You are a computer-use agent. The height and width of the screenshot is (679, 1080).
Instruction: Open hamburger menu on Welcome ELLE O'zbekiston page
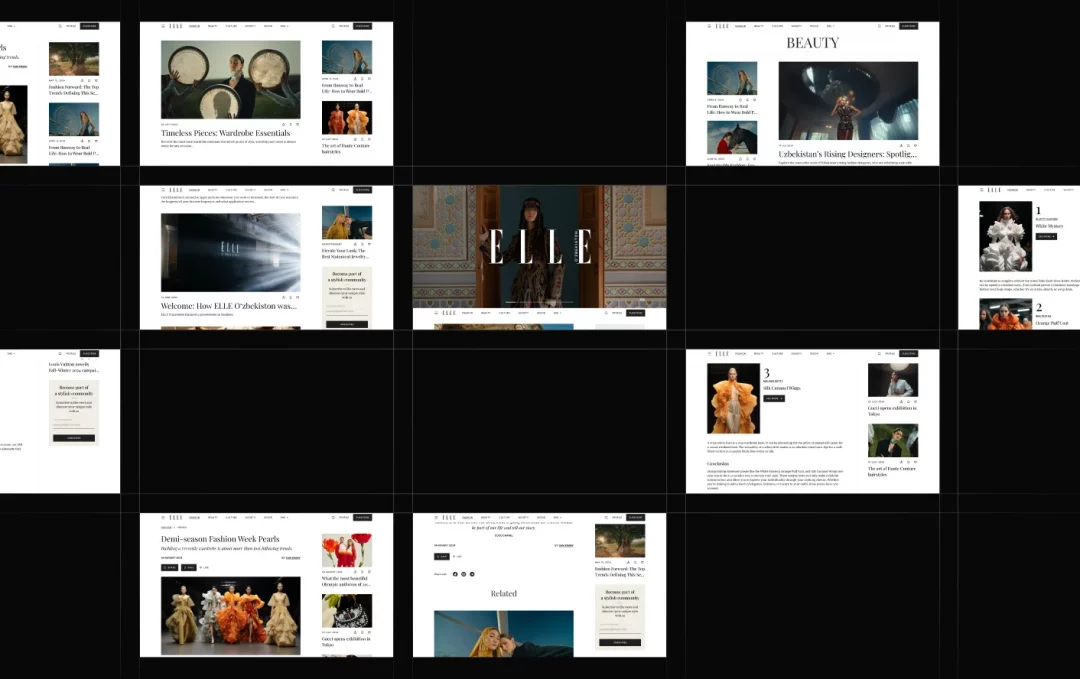[163, 190]
